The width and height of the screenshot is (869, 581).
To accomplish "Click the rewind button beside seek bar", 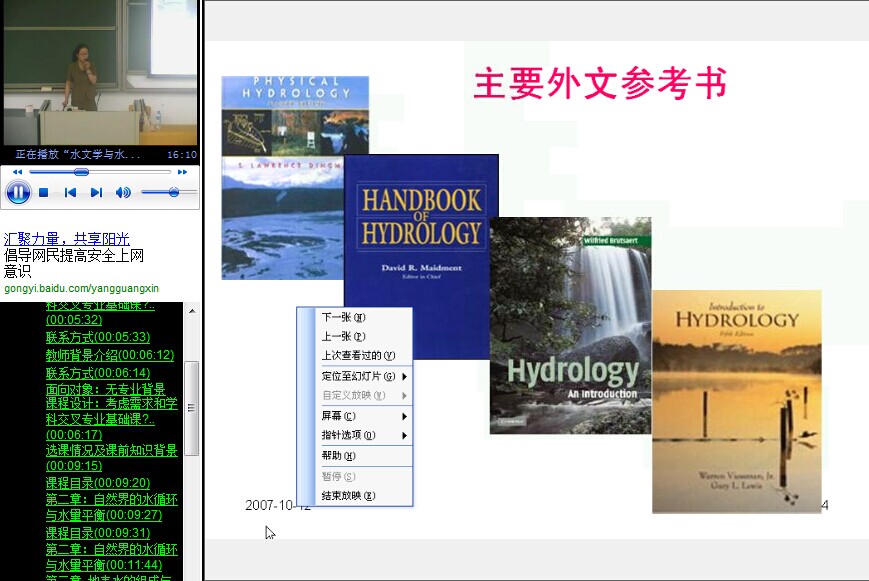I will coord(17,172).
